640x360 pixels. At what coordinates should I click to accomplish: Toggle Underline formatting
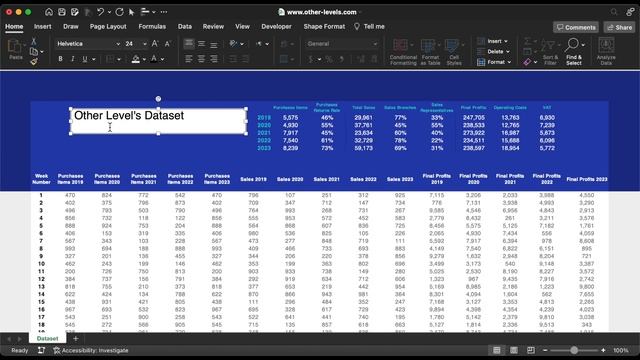click(84, 59)
